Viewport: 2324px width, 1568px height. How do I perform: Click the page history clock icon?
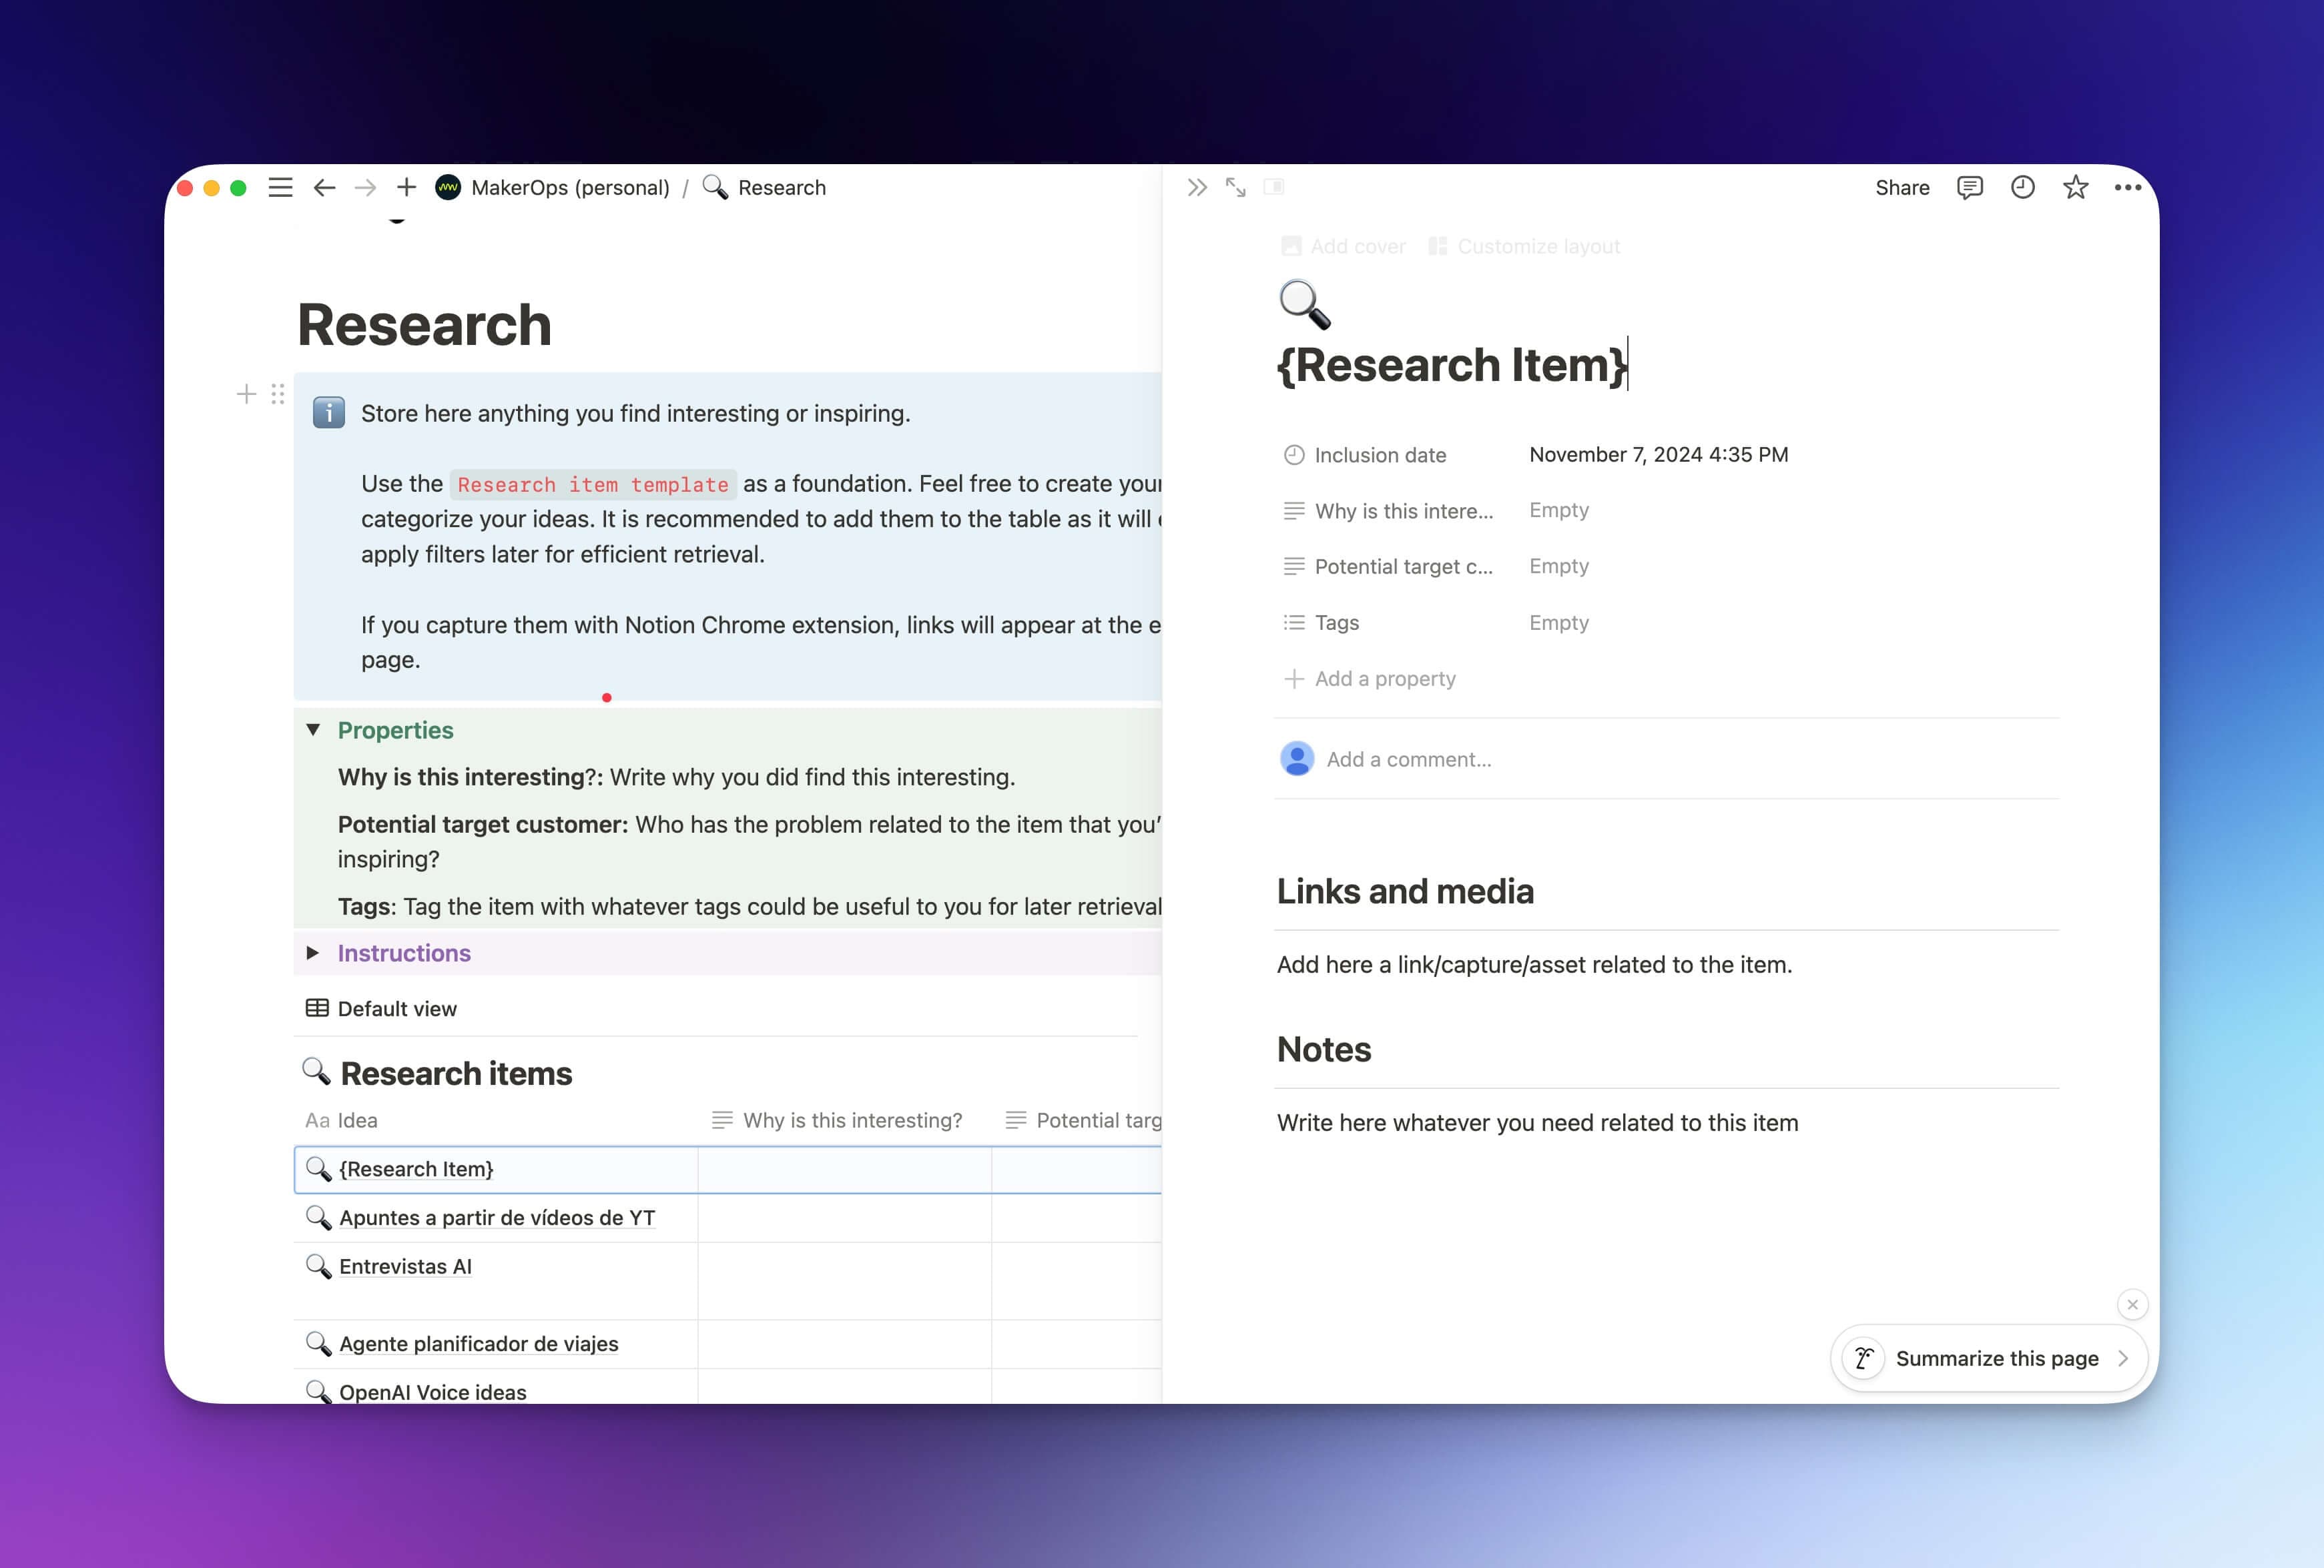click(x=2021, y=187)
